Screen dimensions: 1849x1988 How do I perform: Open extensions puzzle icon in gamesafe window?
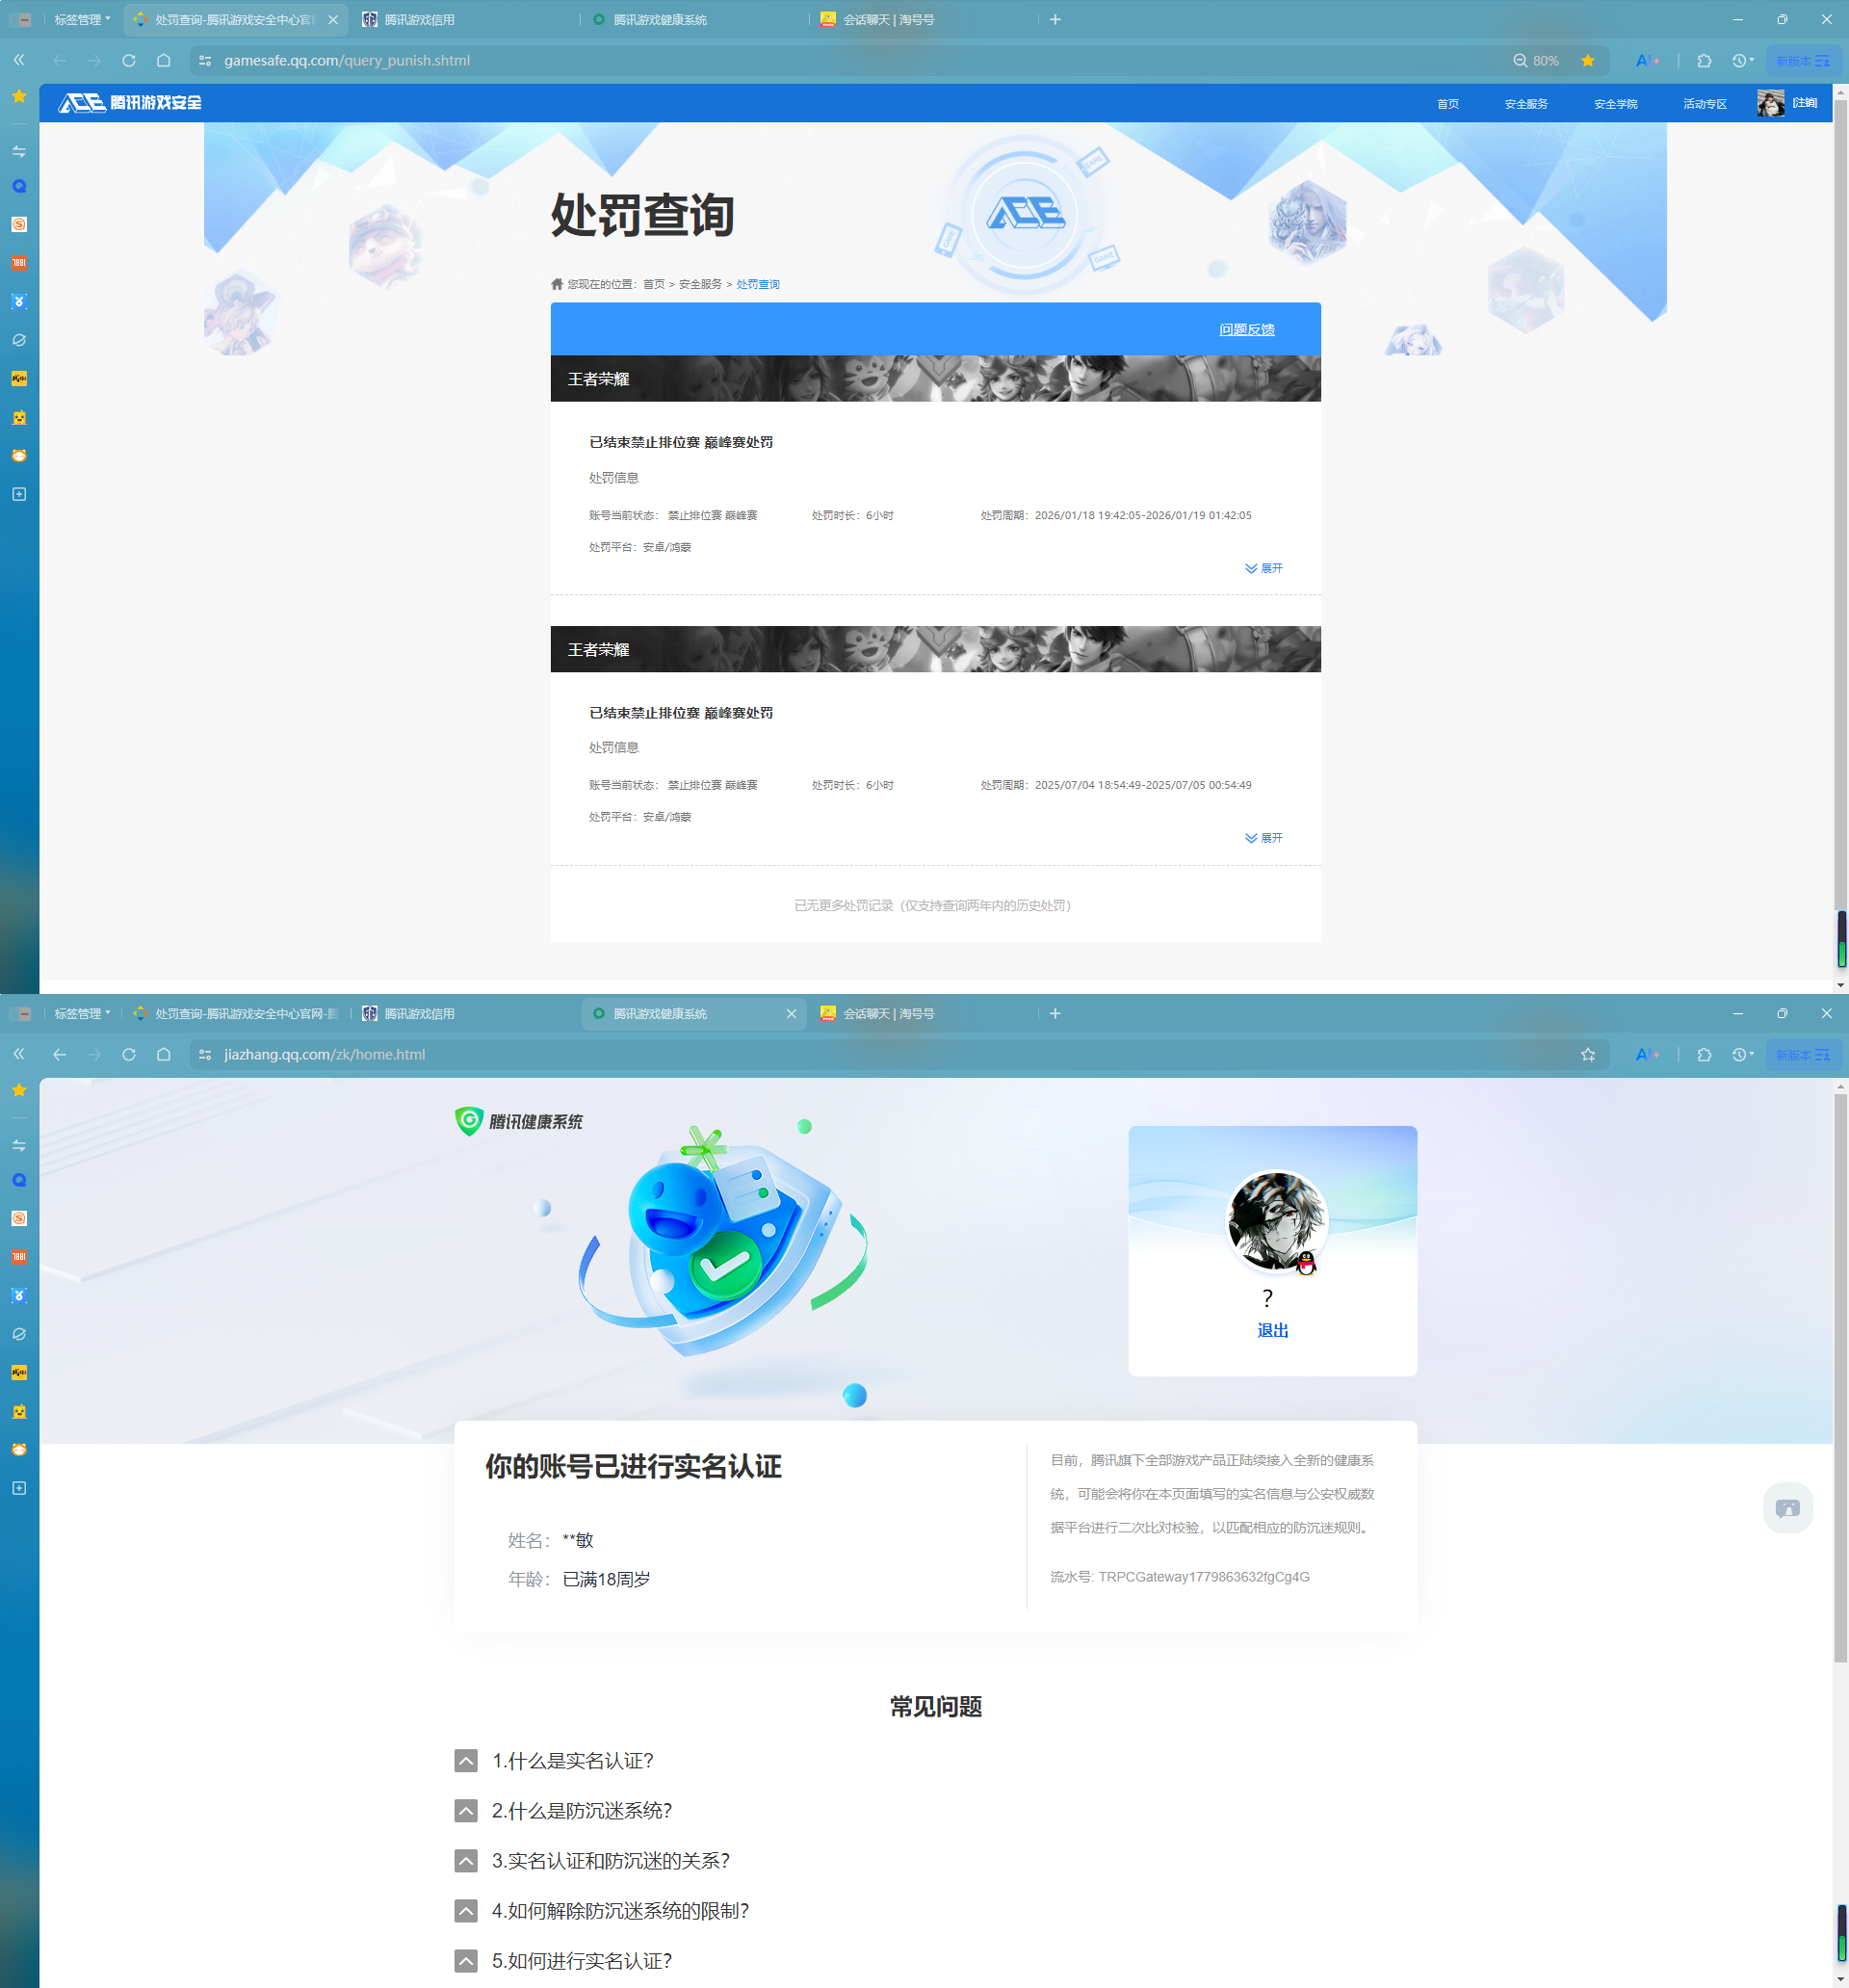1704,61
